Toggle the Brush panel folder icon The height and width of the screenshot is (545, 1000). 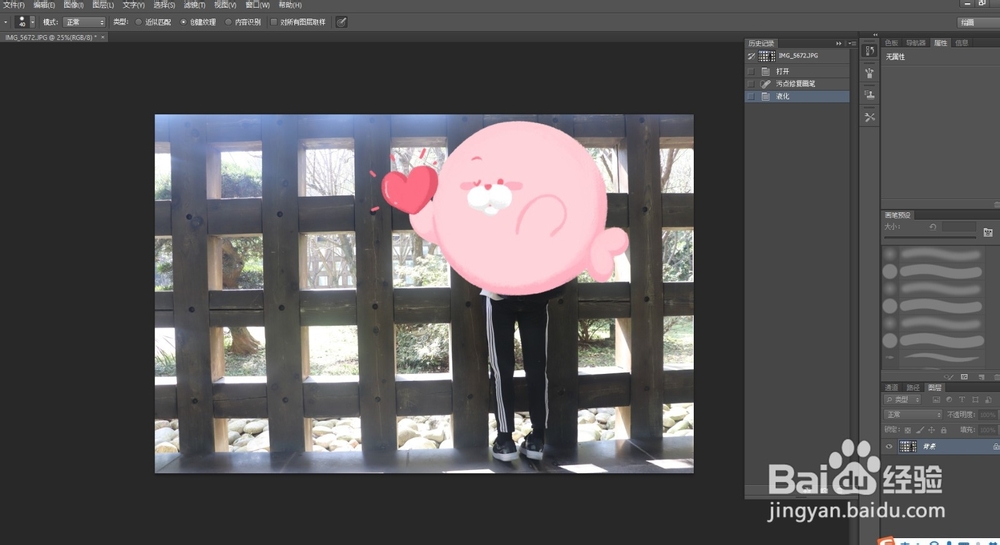pyautogui.click(x=988, y=232)
